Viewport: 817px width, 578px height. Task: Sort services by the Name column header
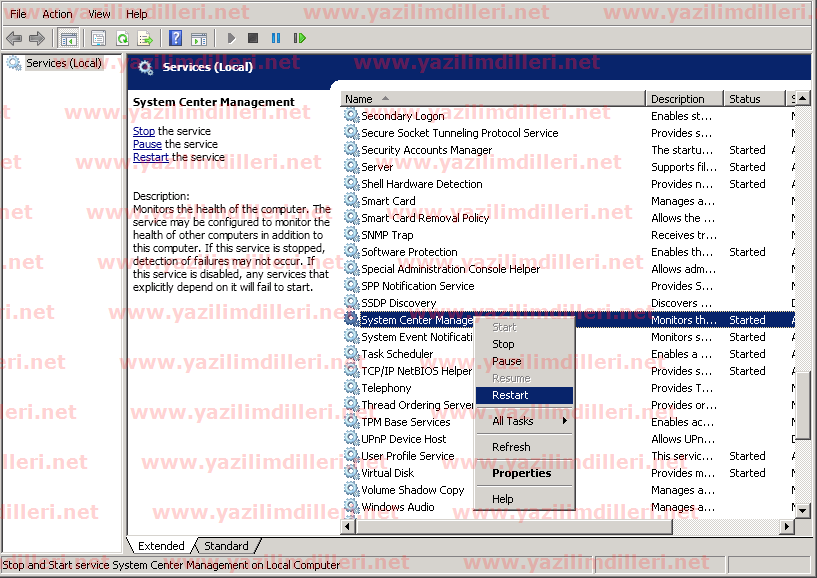coord(360,98)
